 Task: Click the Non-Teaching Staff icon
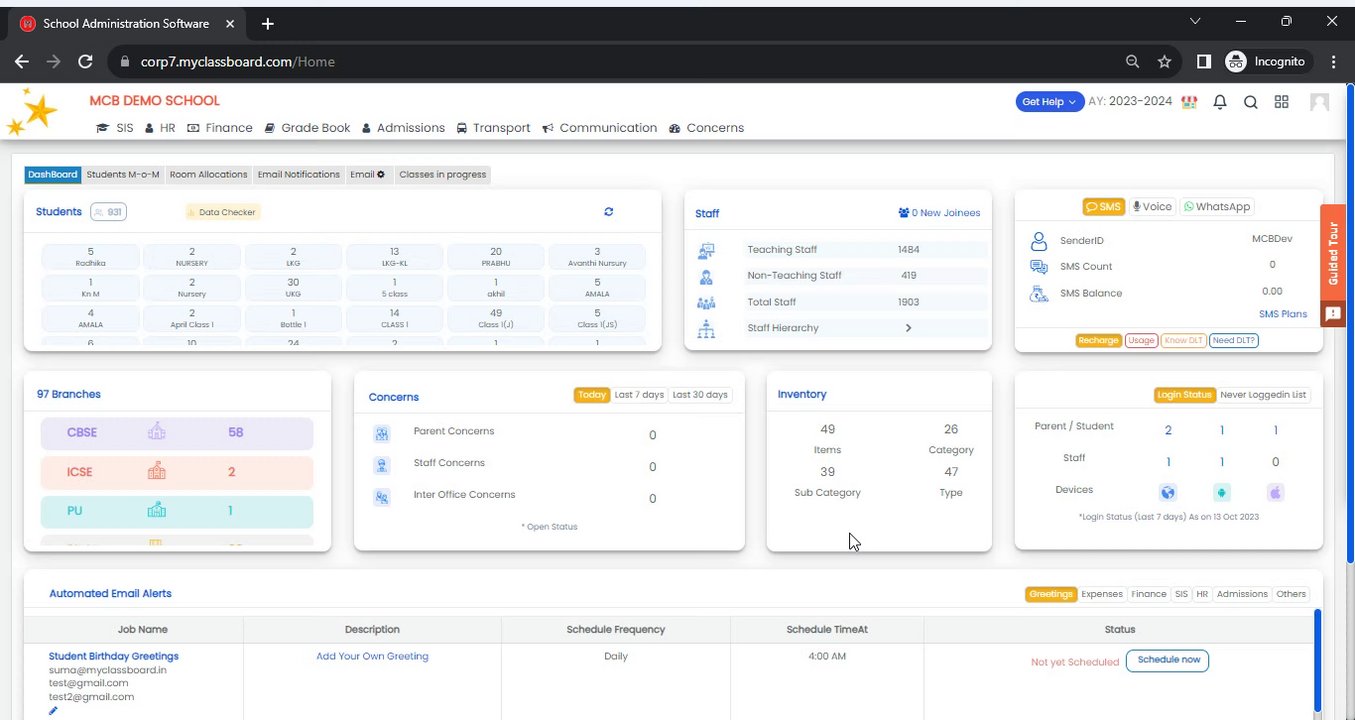[707, 277]
